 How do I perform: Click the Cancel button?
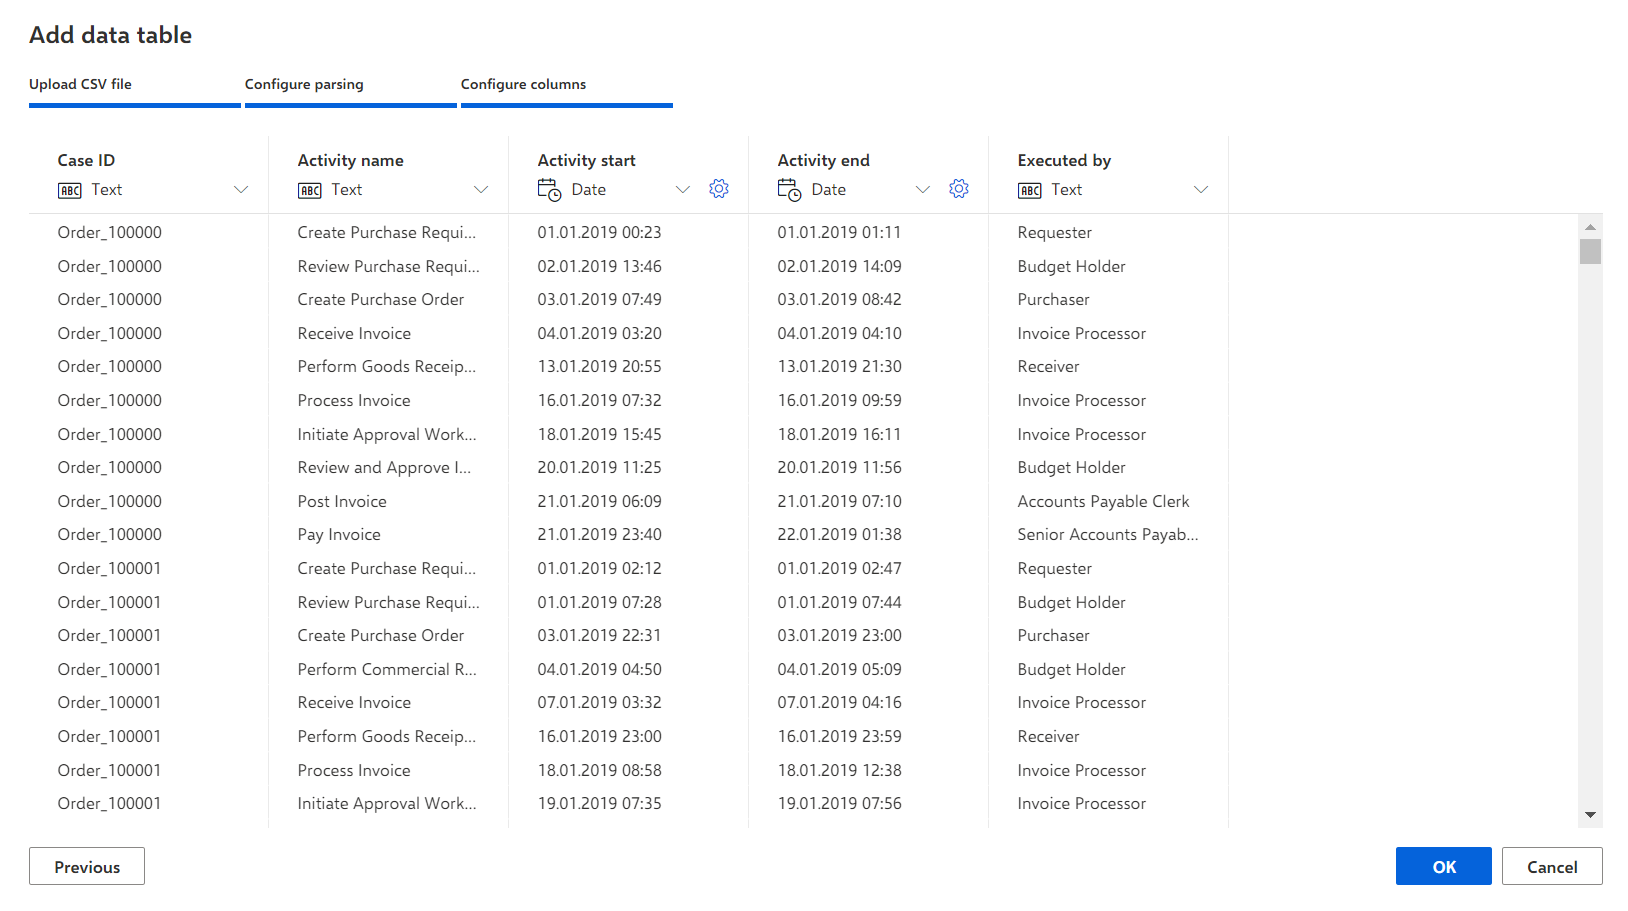[x=1552, y=866]
